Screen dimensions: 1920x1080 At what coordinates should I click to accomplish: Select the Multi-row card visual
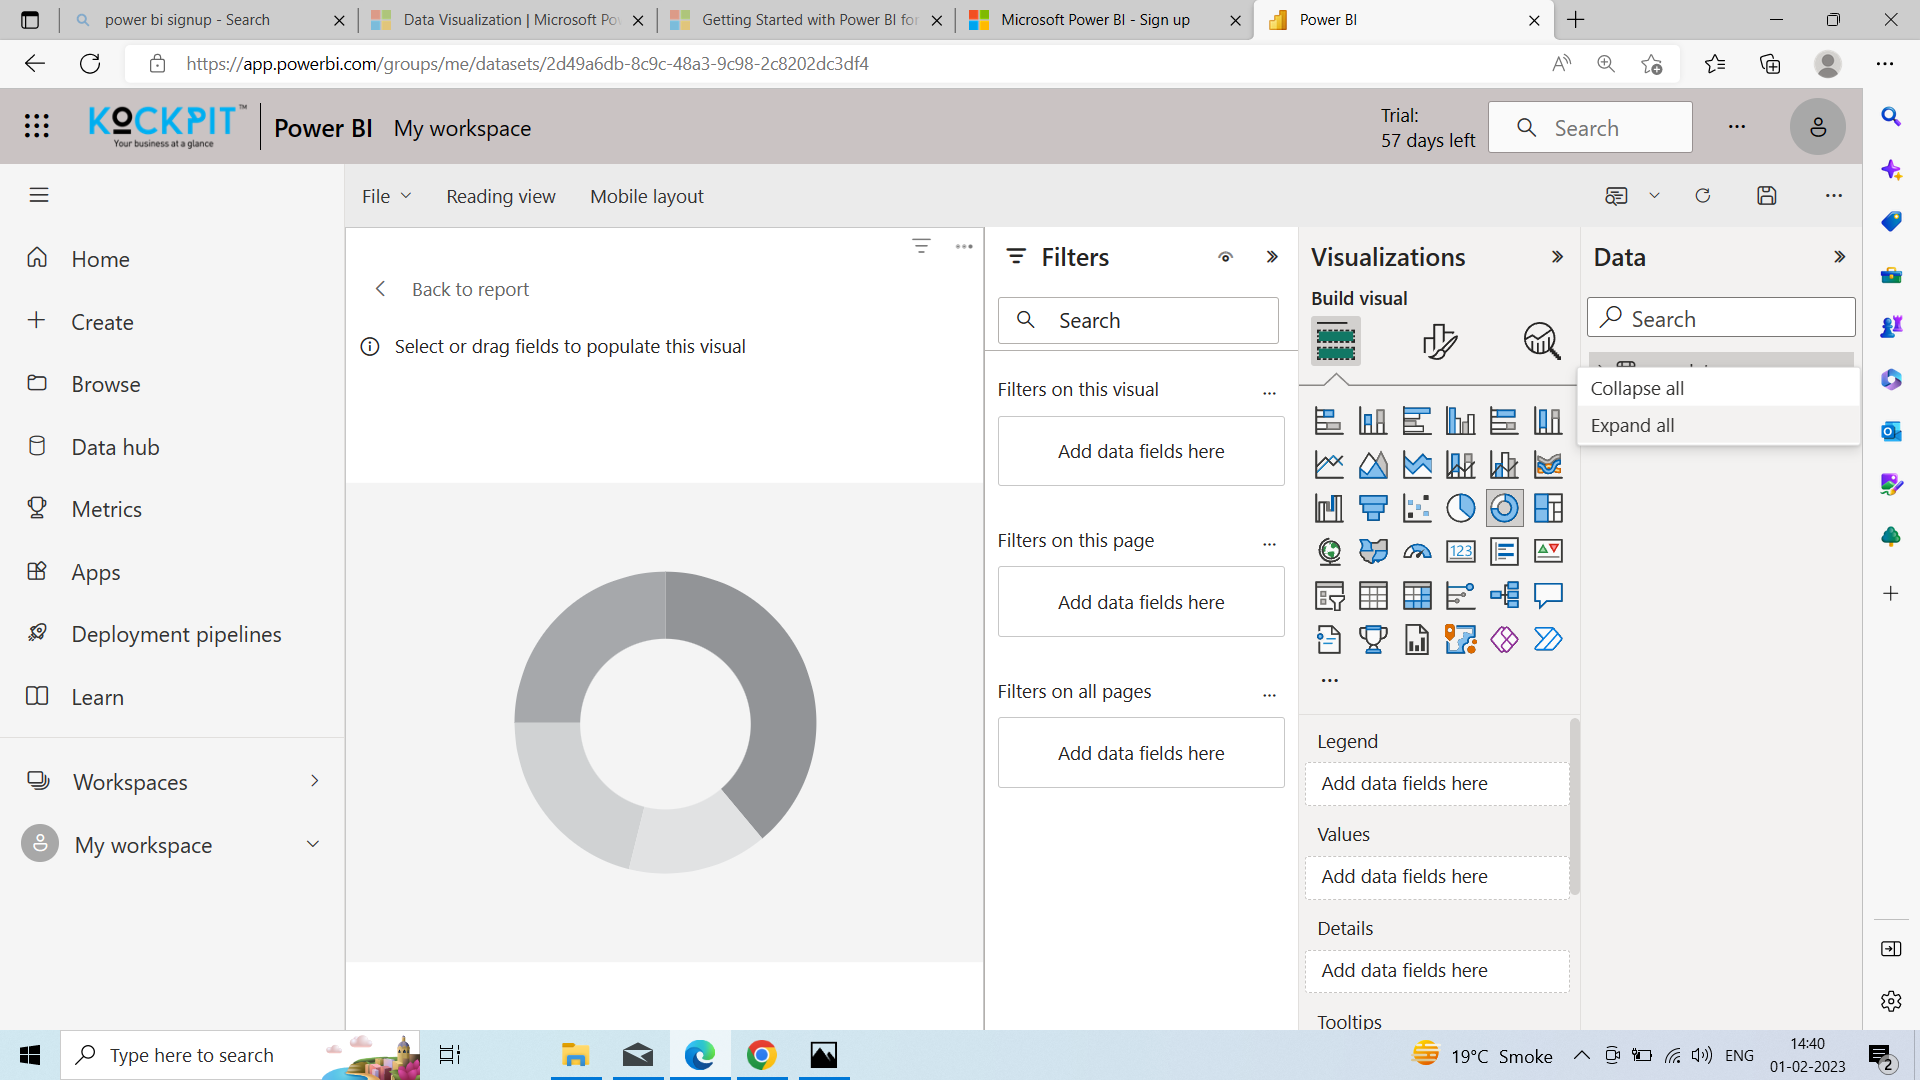tap(1504, 551)
